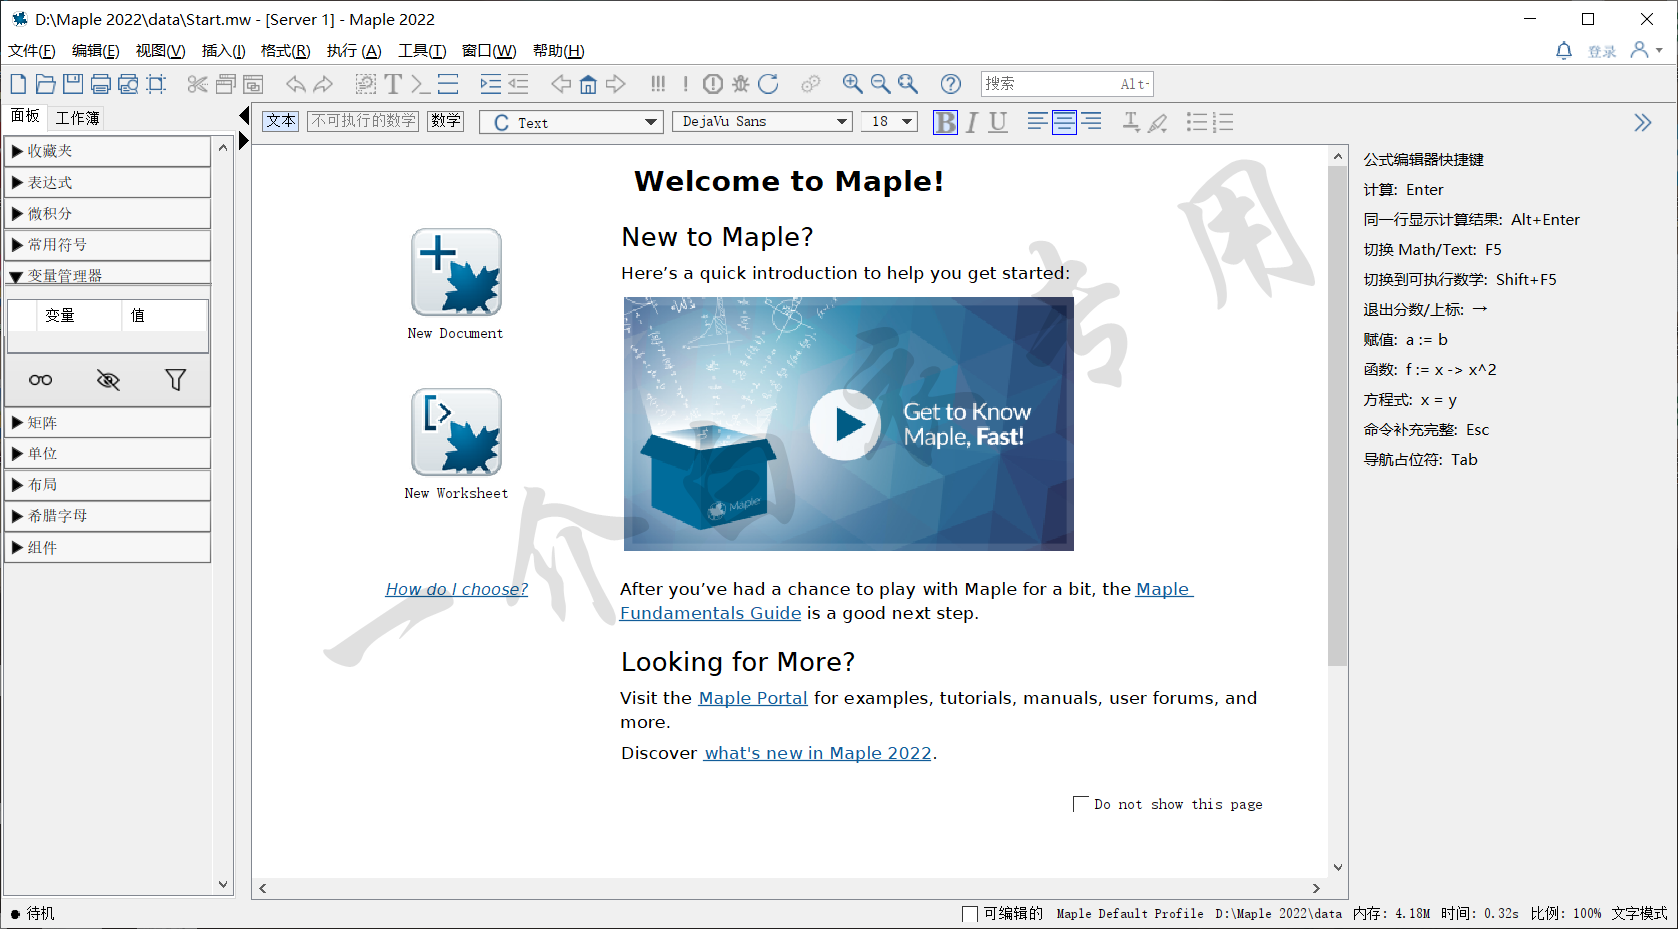1678x929 pixels.
Task: Indent the section with indent icon
Action: click(x=490, y=84)
